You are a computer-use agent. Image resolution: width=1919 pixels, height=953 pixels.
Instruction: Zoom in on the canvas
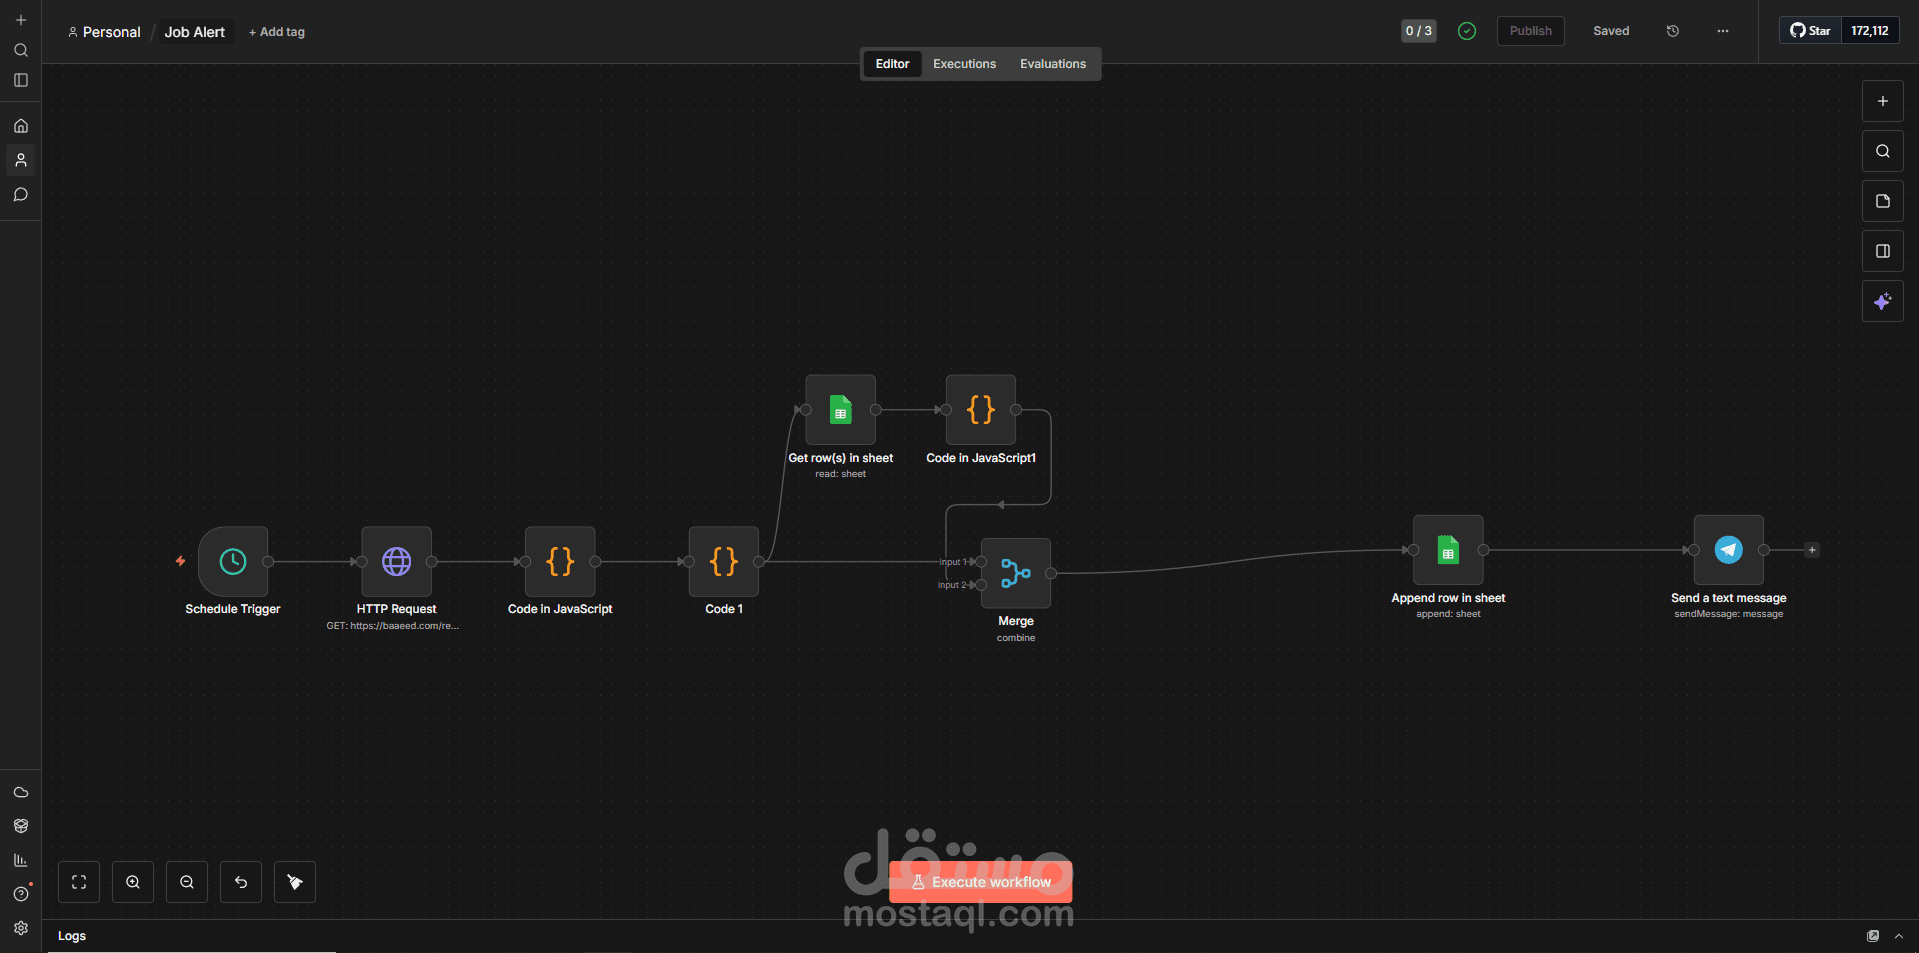pos(133,882)
